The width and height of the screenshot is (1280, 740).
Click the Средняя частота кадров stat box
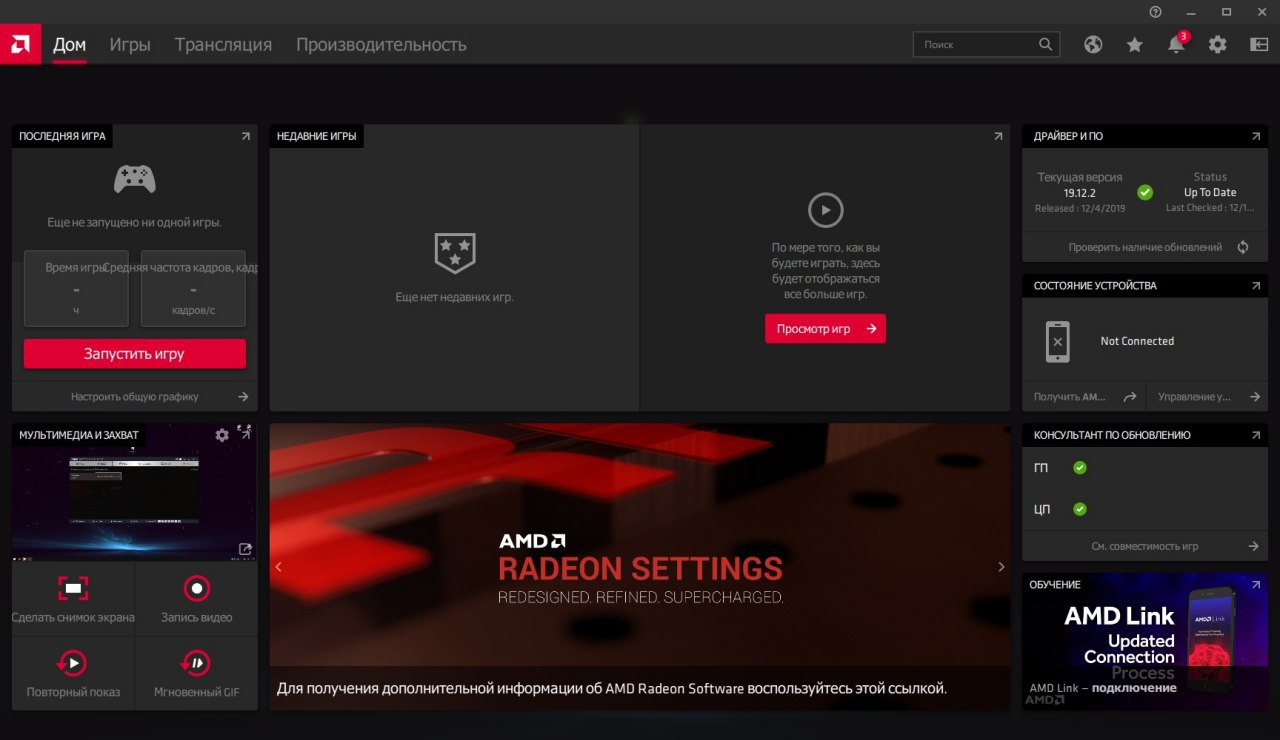(x=193, y=288)
